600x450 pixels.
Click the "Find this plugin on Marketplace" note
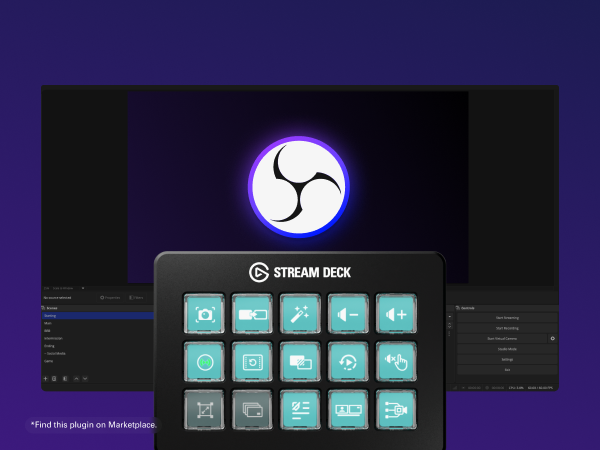pyautogui.click(x=94, y=425)
